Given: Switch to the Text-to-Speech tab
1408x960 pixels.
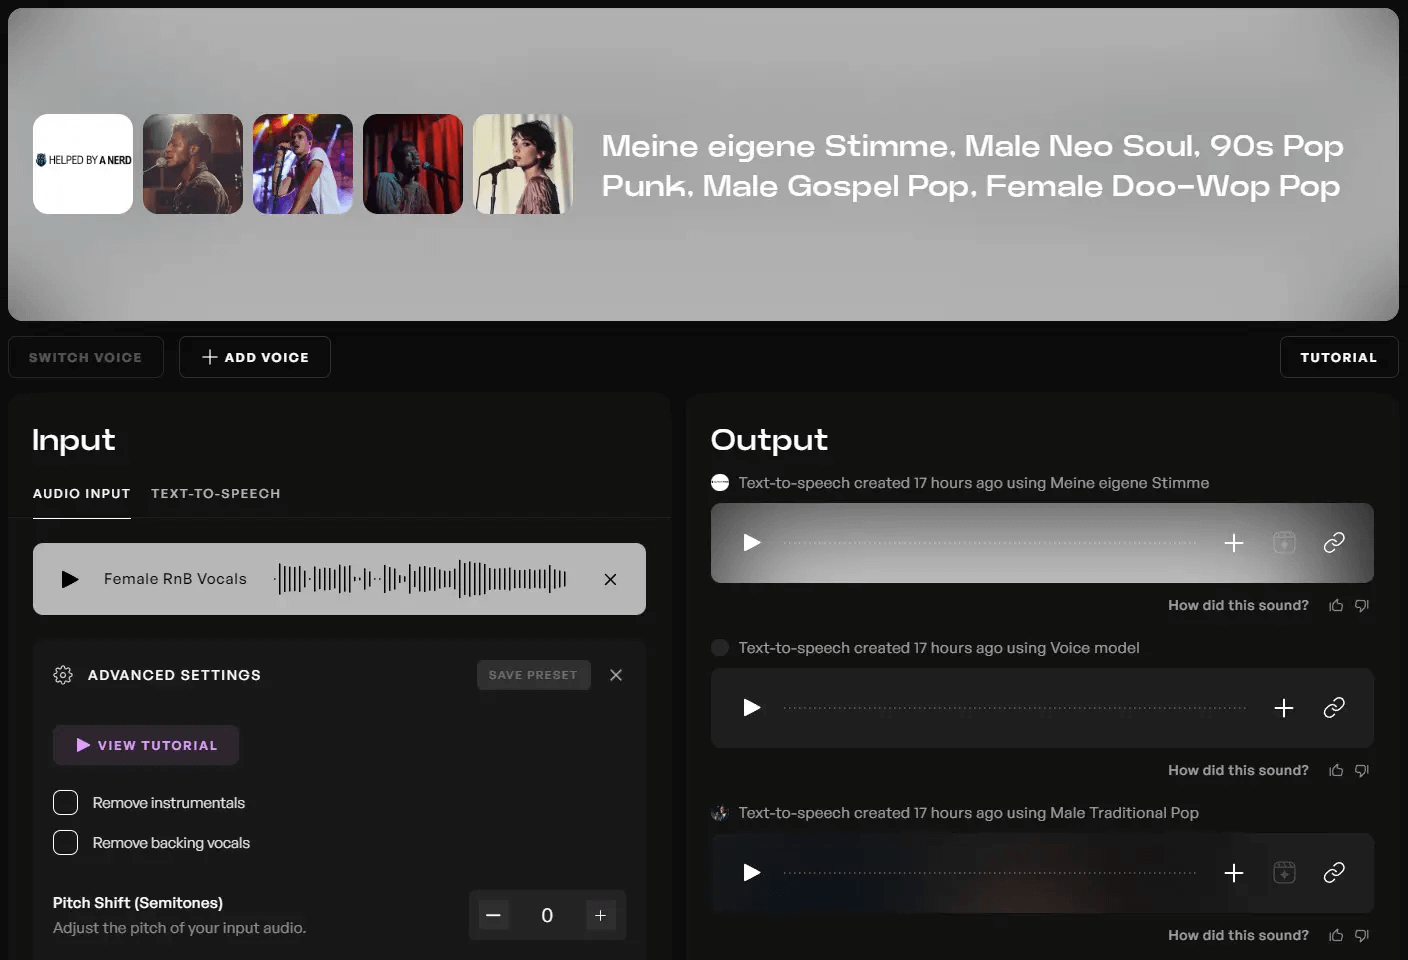Looking at the screenshot, I should pos(215,494).
